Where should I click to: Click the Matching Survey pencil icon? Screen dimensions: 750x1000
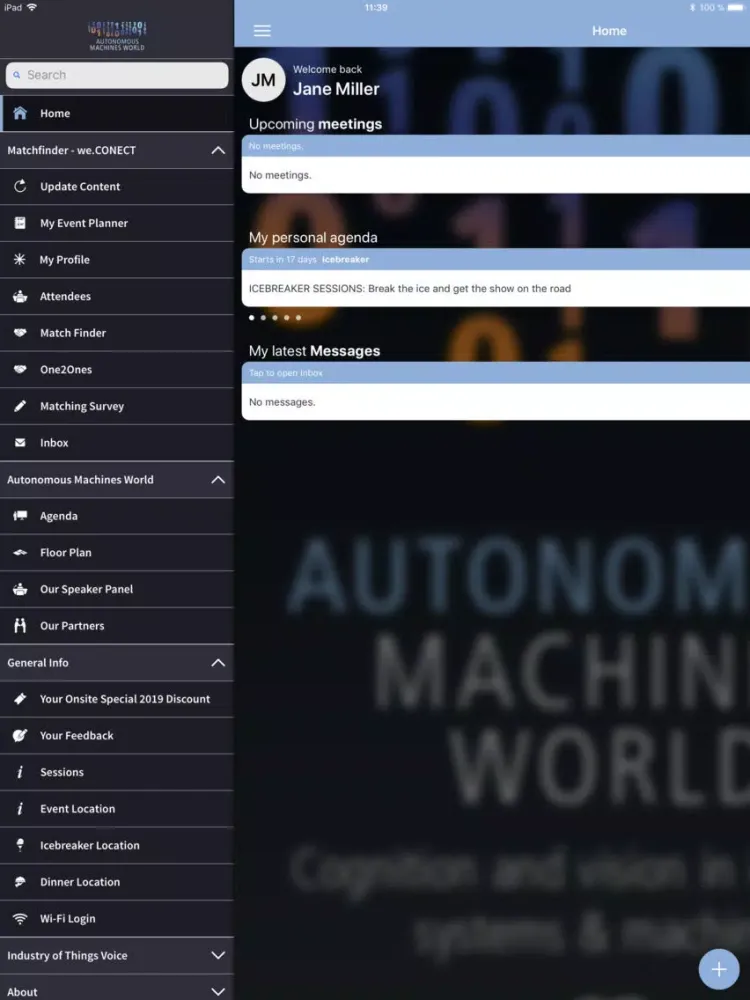tap(20, 406)
